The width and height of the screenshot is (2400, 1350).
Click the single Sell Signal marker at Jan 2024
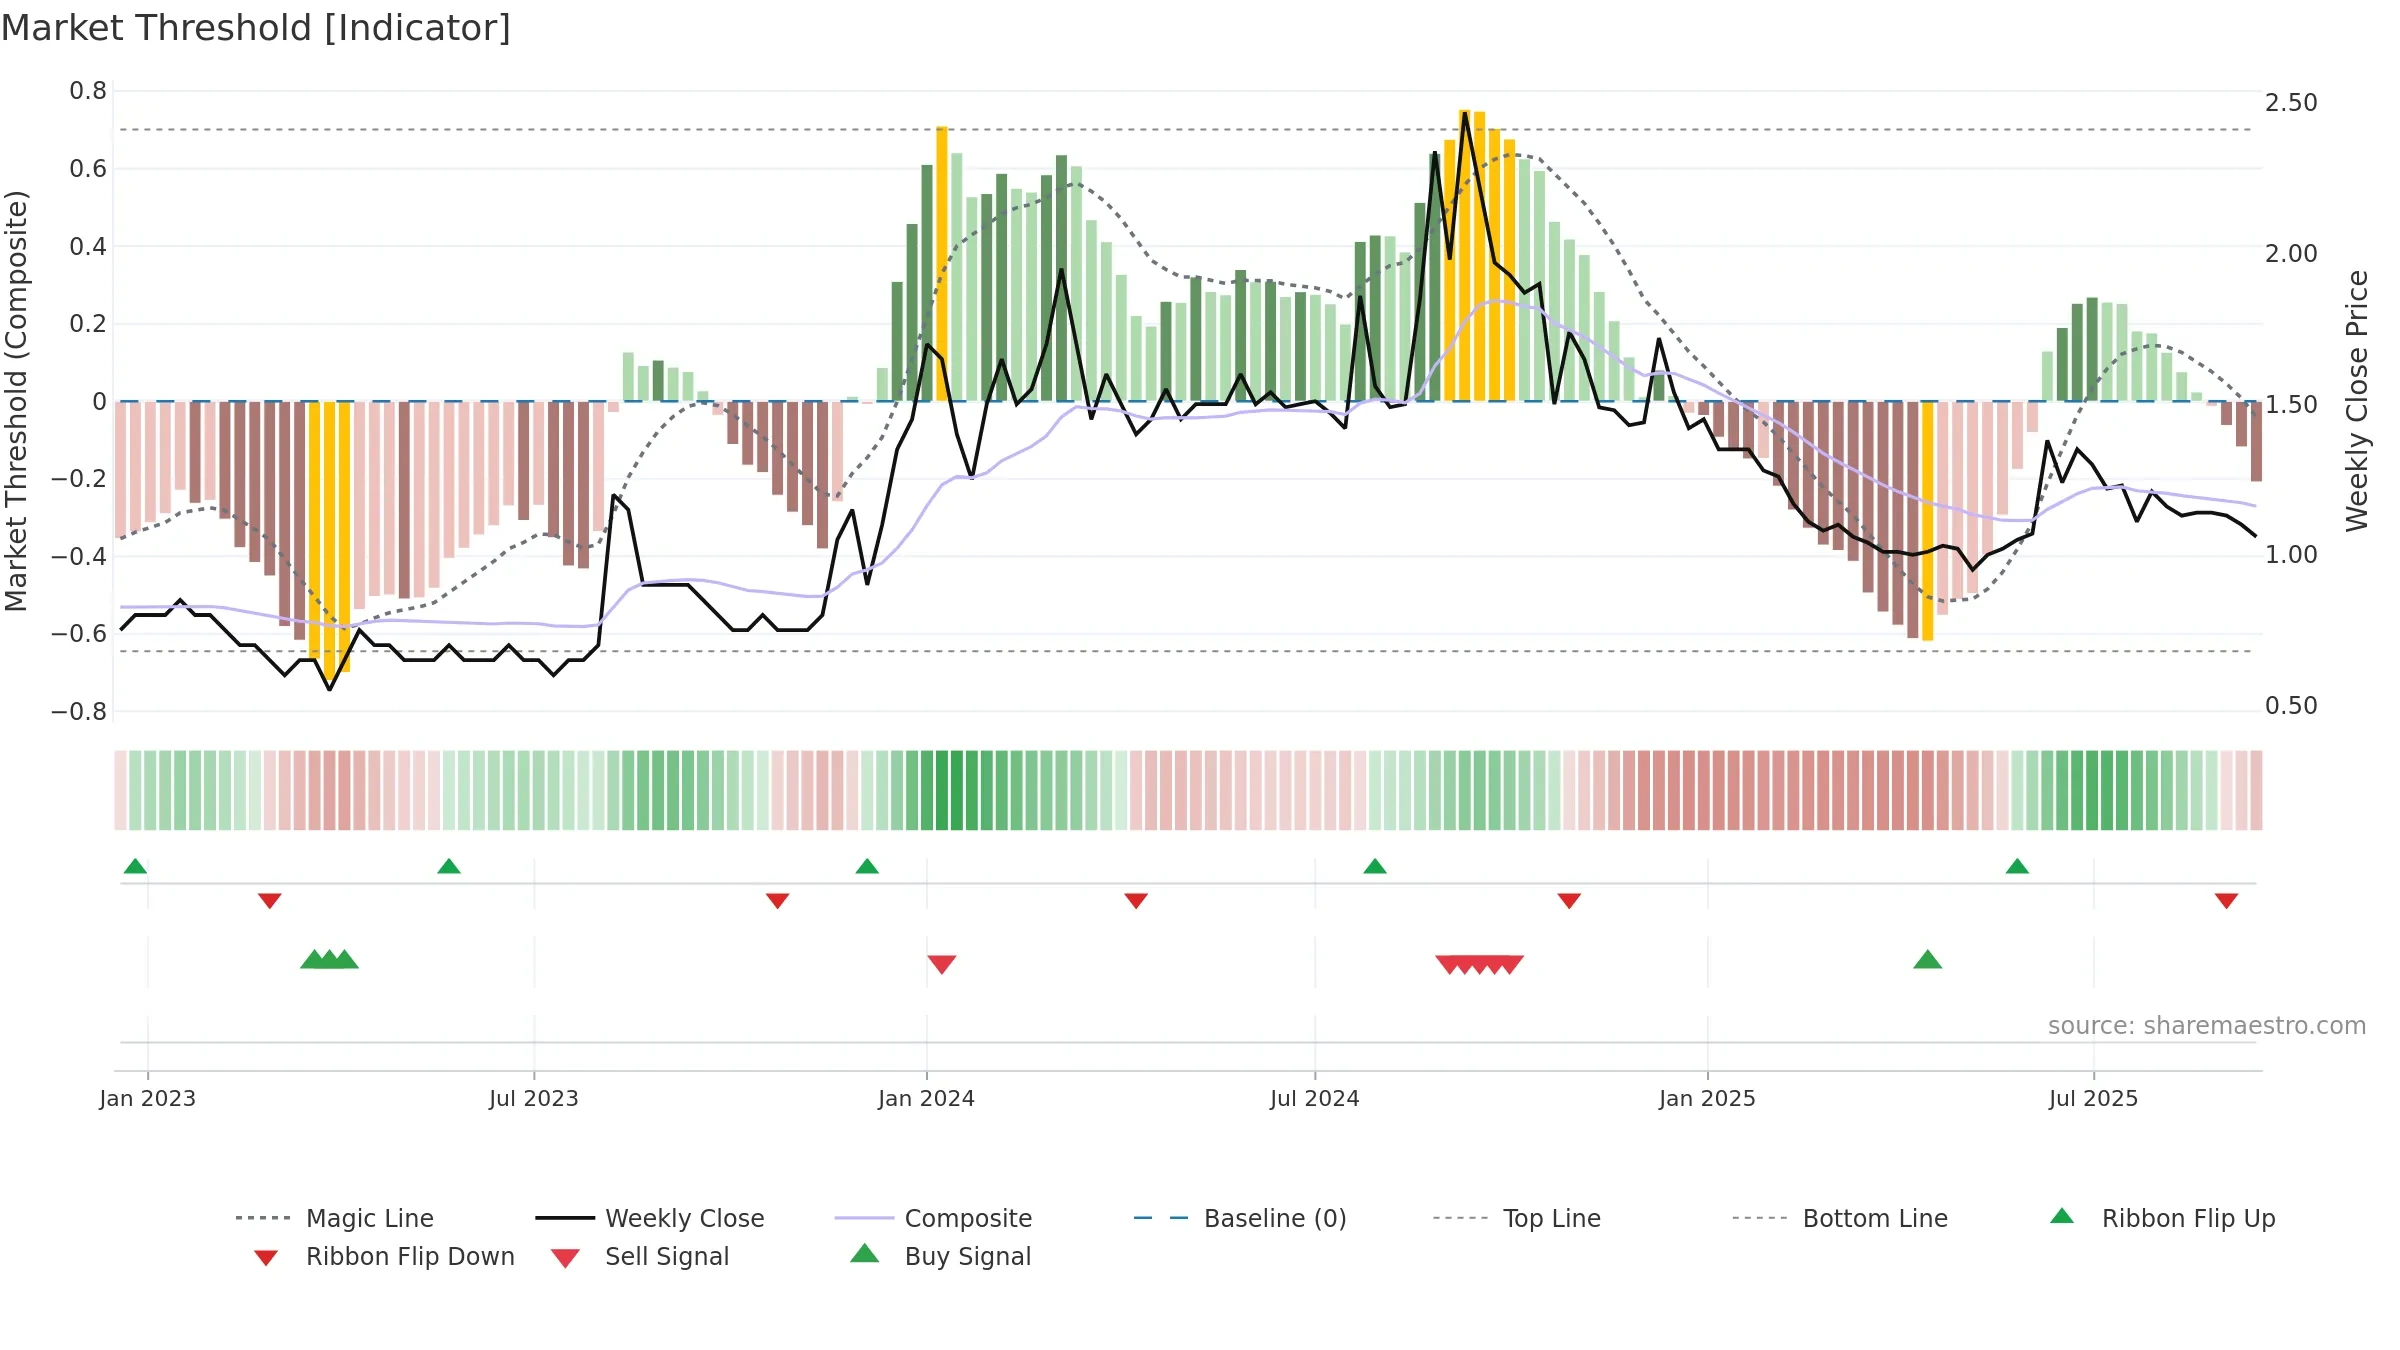[942, 964]
